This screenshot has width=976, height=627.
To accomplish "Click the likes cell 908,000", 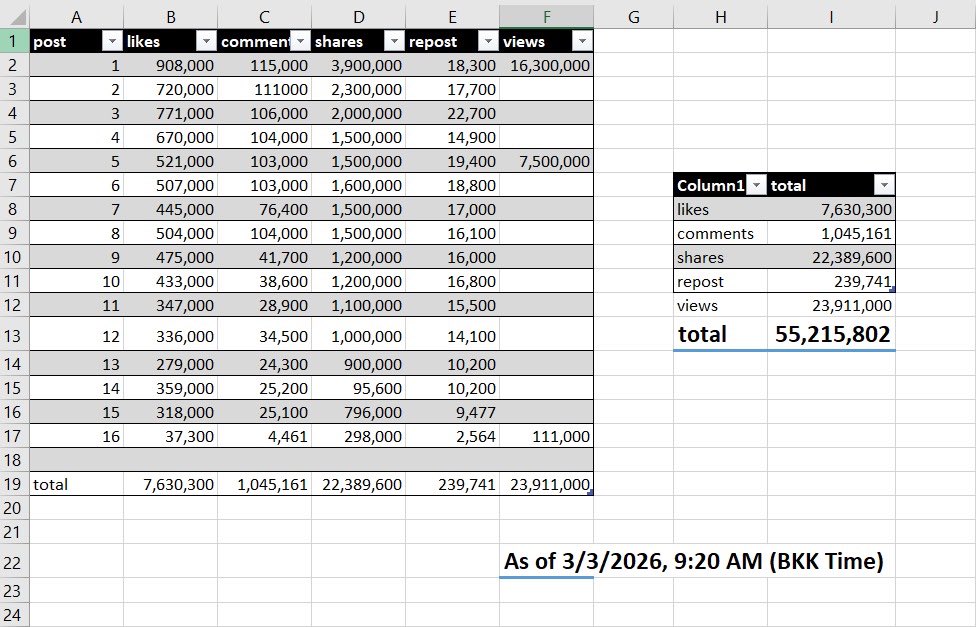I will (171, 65).
